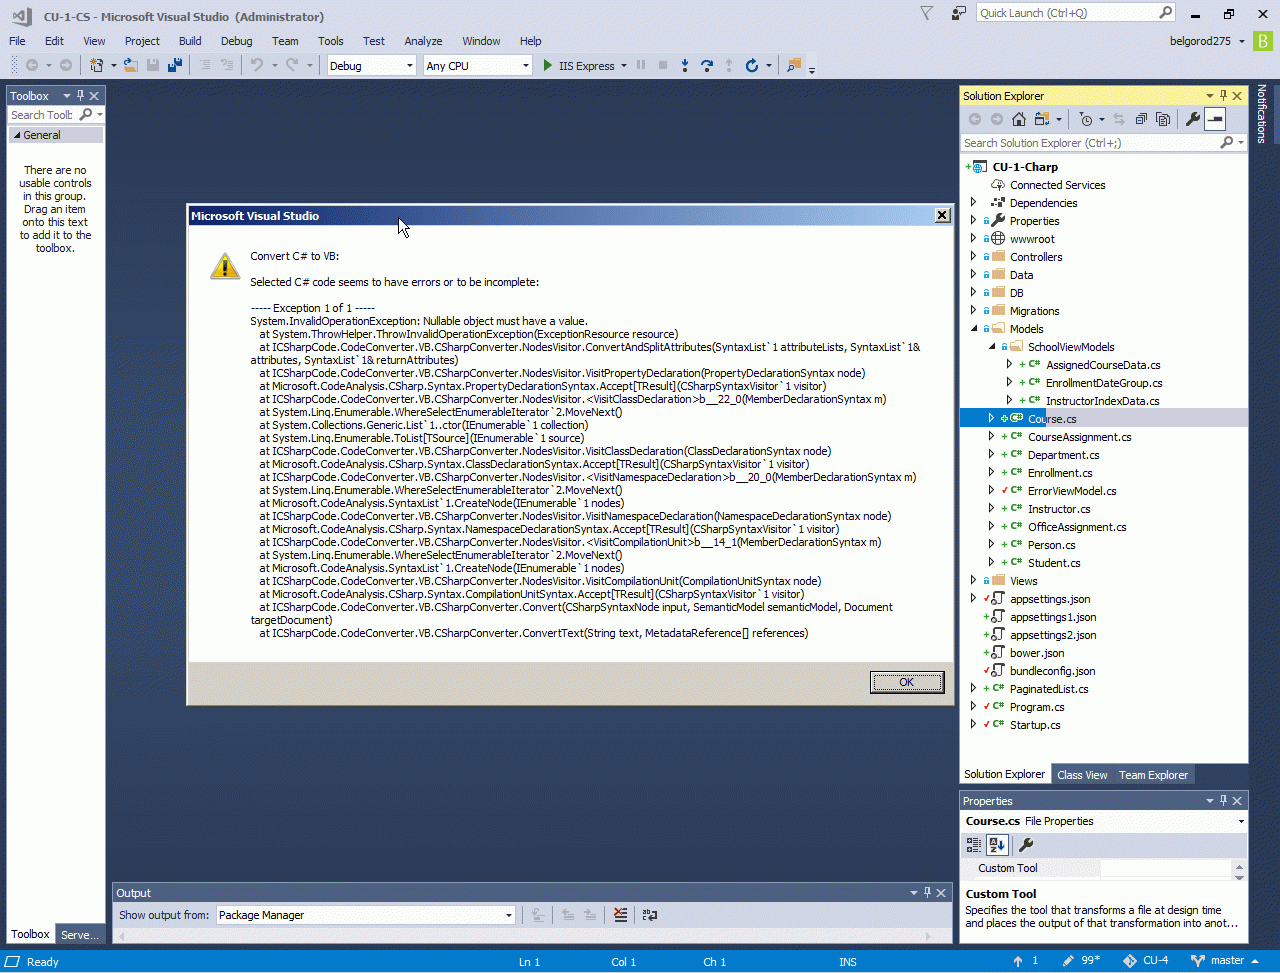1280x973 pixels.
Task: Open the IIS Express target dropdown arrow
Action: click(624, 66)
